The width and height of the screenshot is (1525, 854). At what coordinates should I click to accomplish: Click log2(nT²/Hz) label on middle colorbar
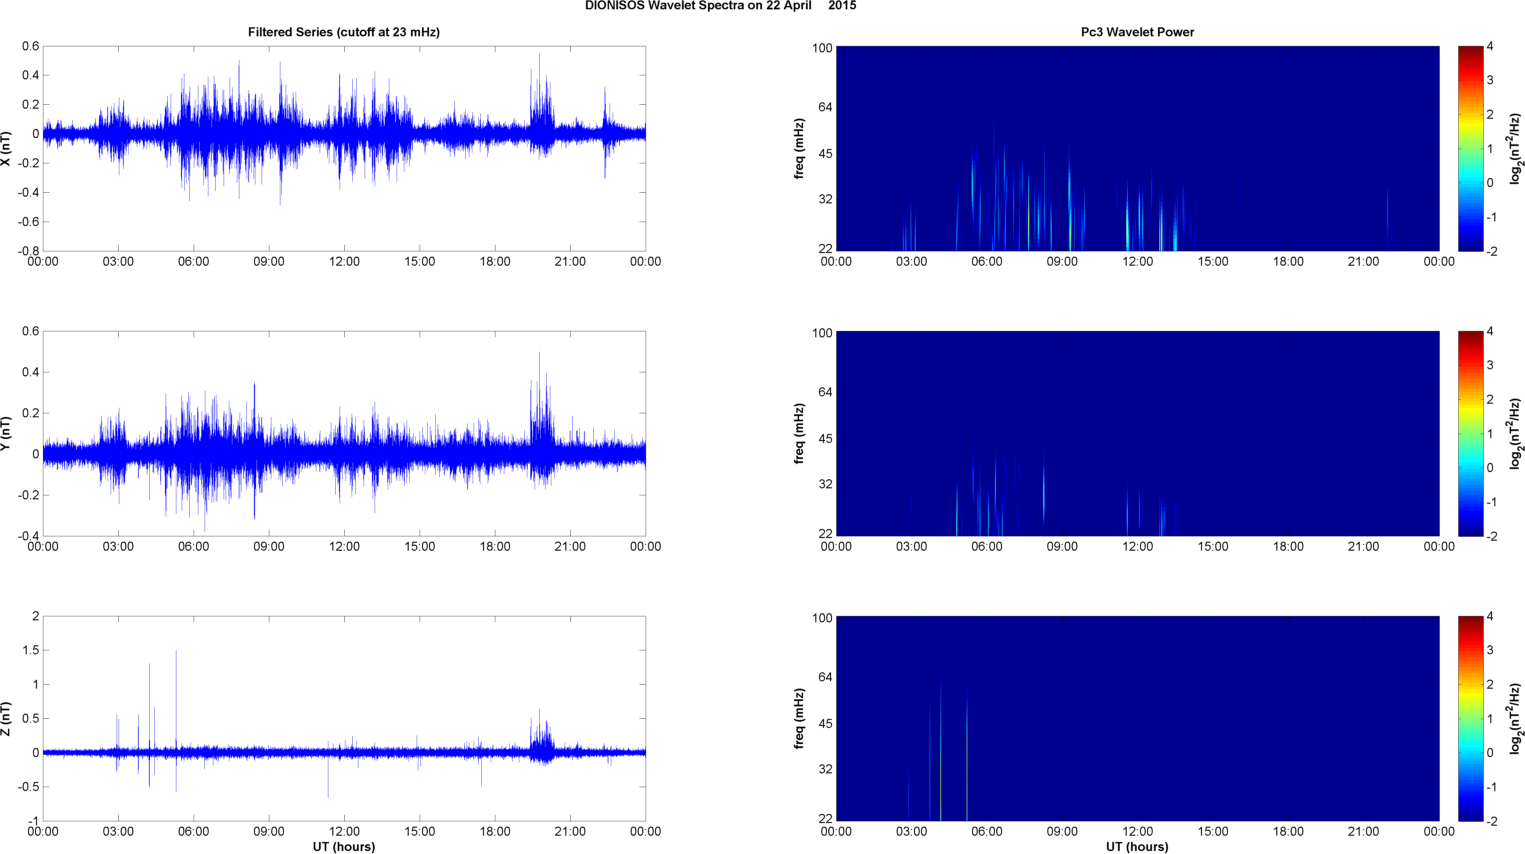pyautogui.click(x=1516, y=433)
